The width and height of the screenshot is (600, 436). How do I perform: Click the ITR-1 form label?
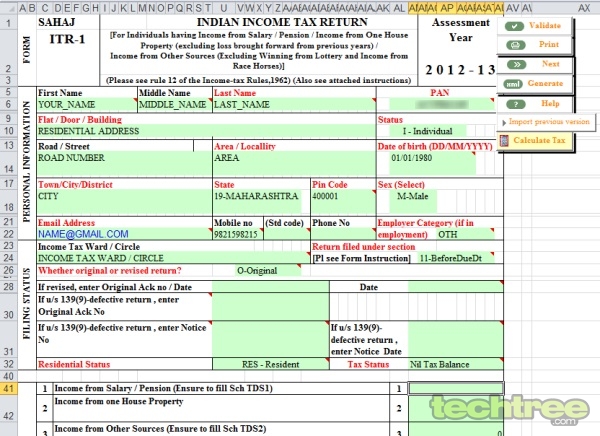[67, 39]
